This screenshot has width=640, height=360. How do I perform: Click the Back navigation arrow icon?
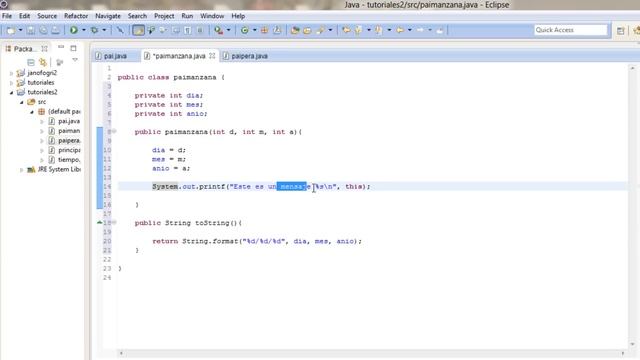point(400,30)
